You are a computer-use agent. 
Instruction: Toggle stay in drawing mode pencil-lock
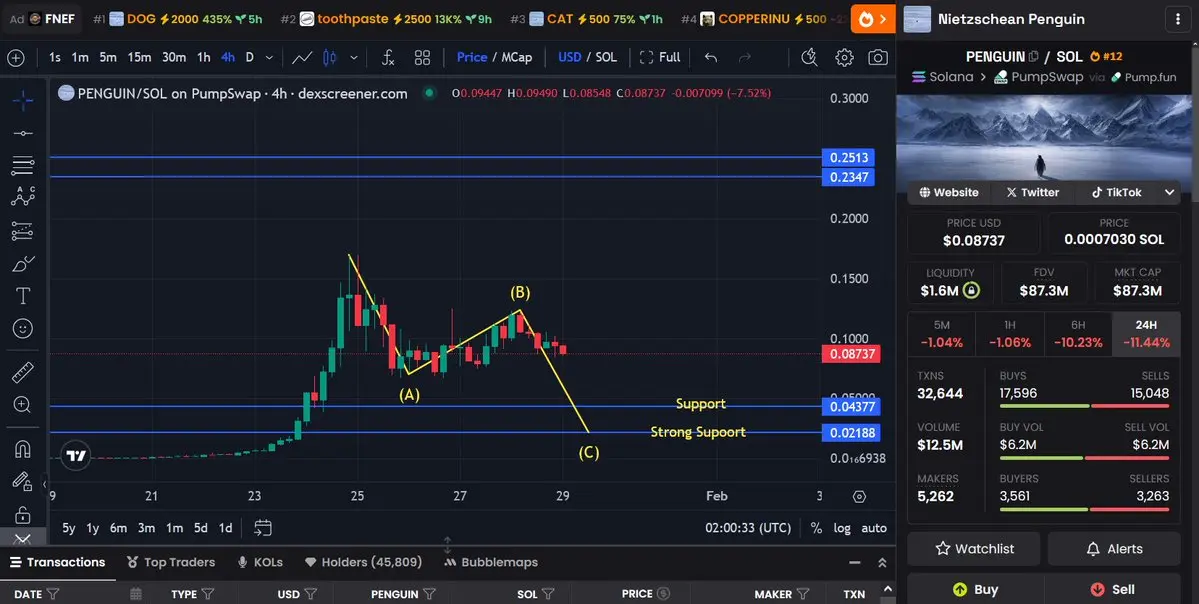click(21, 481)
